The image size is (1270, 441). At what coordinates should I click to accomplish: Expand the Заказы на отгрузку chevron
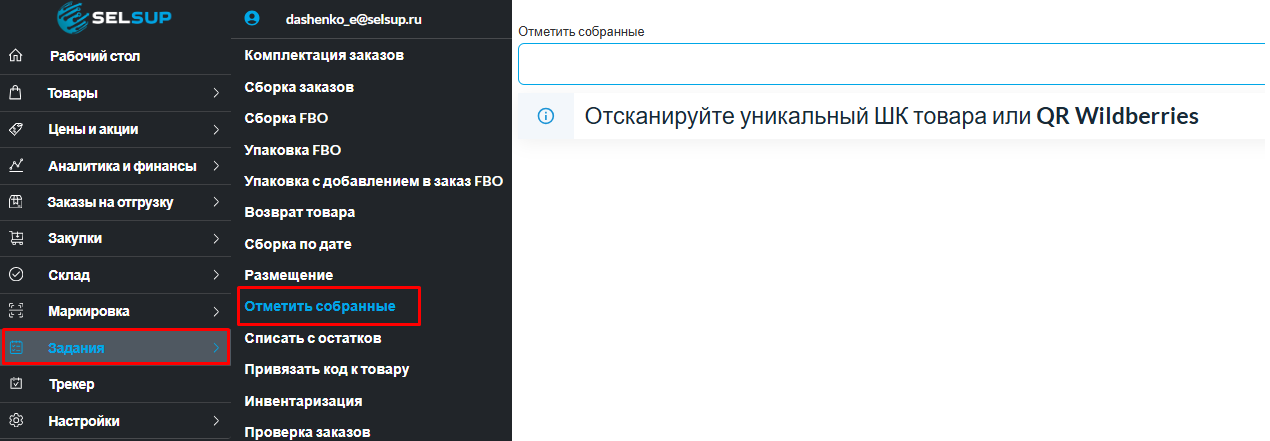[216, 202]
